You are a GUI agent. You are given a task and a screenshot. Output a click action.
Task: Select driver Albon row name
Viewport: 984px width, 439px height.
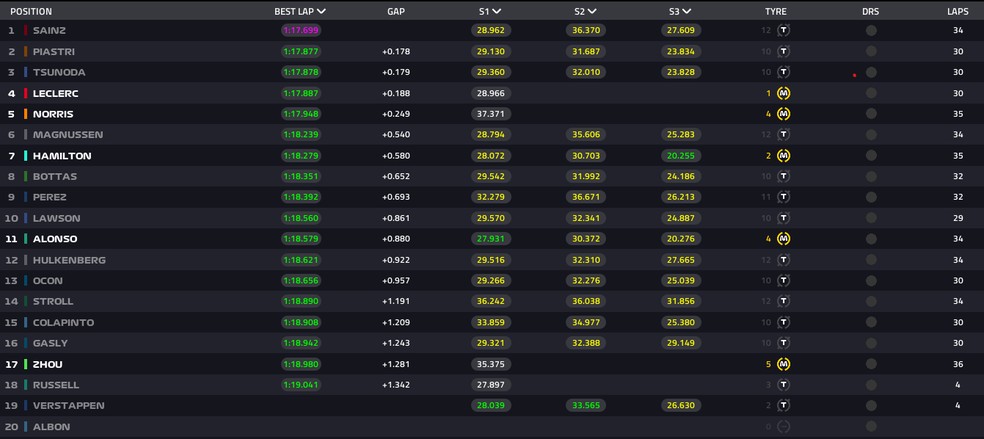click(x=51, y=426)
